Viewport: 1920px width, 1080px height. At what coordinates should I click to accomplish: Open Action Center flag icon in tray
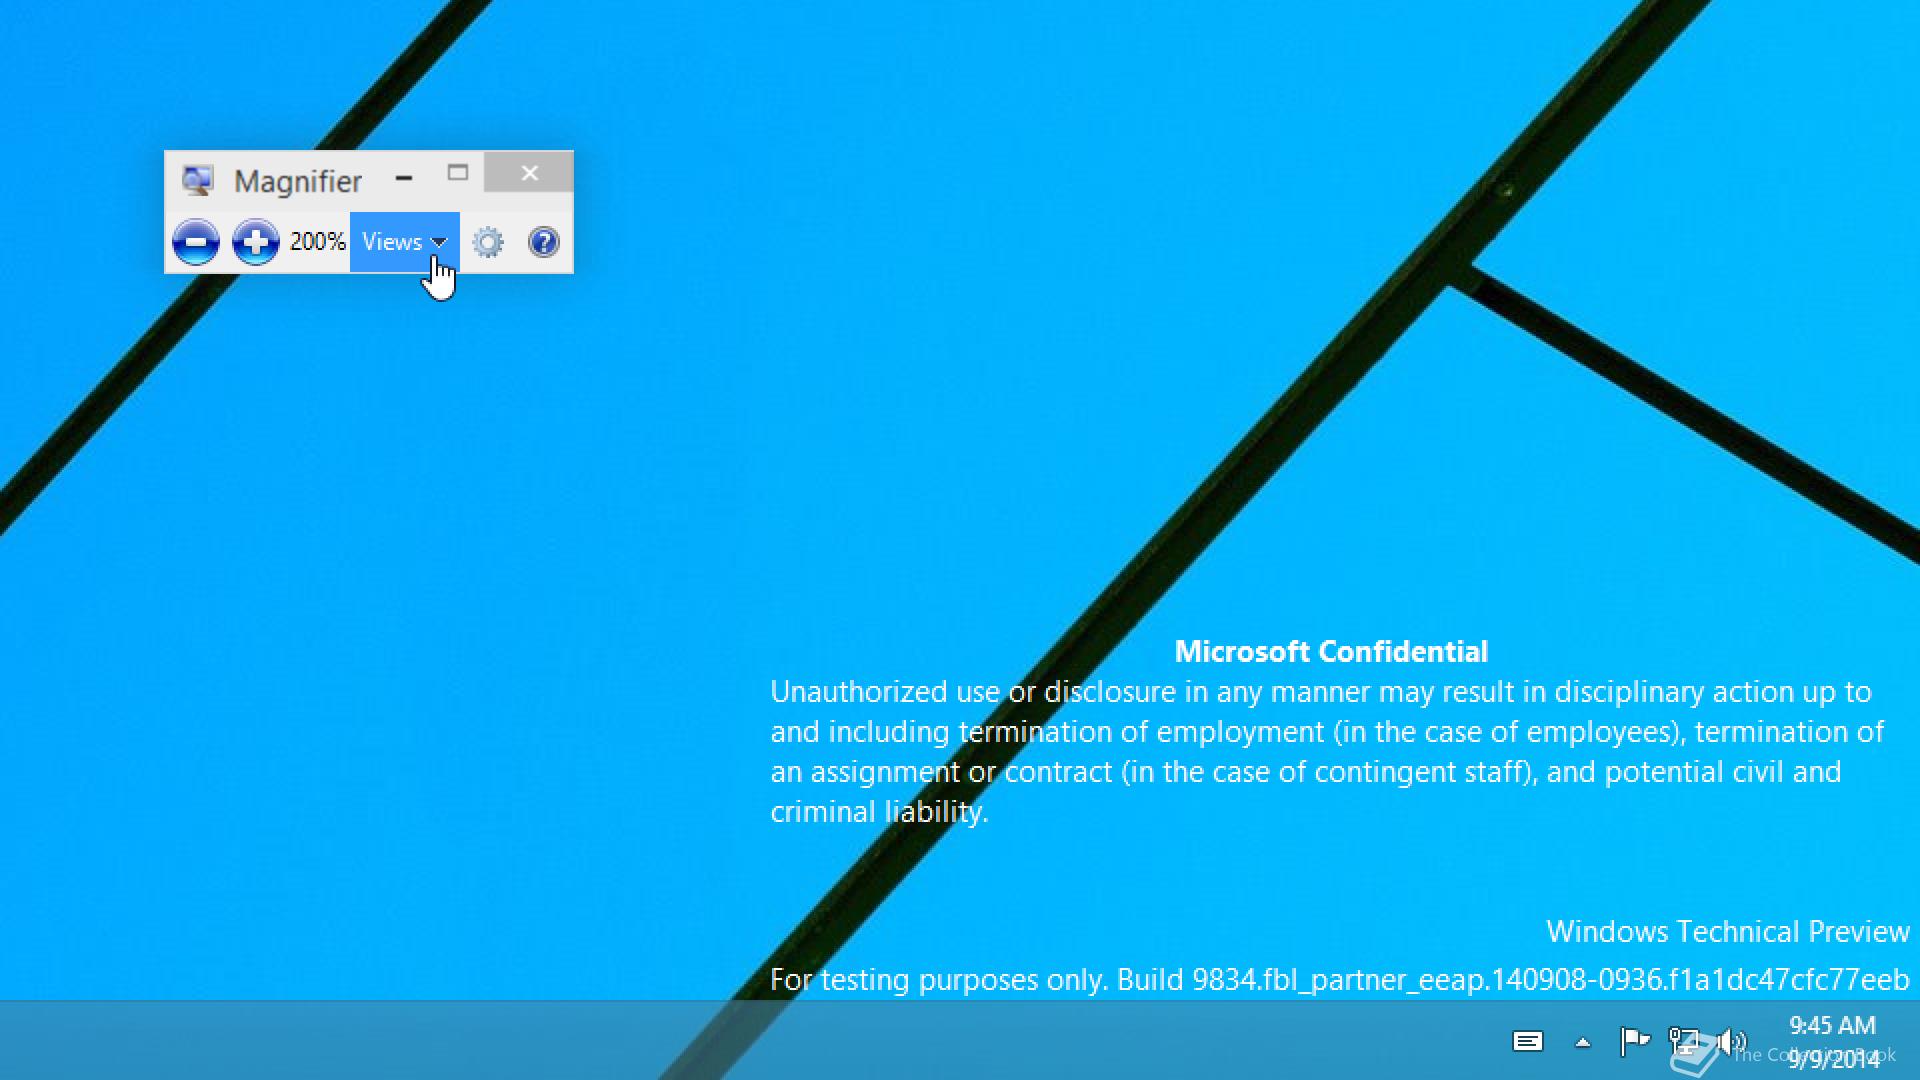pos(1635,1042)
